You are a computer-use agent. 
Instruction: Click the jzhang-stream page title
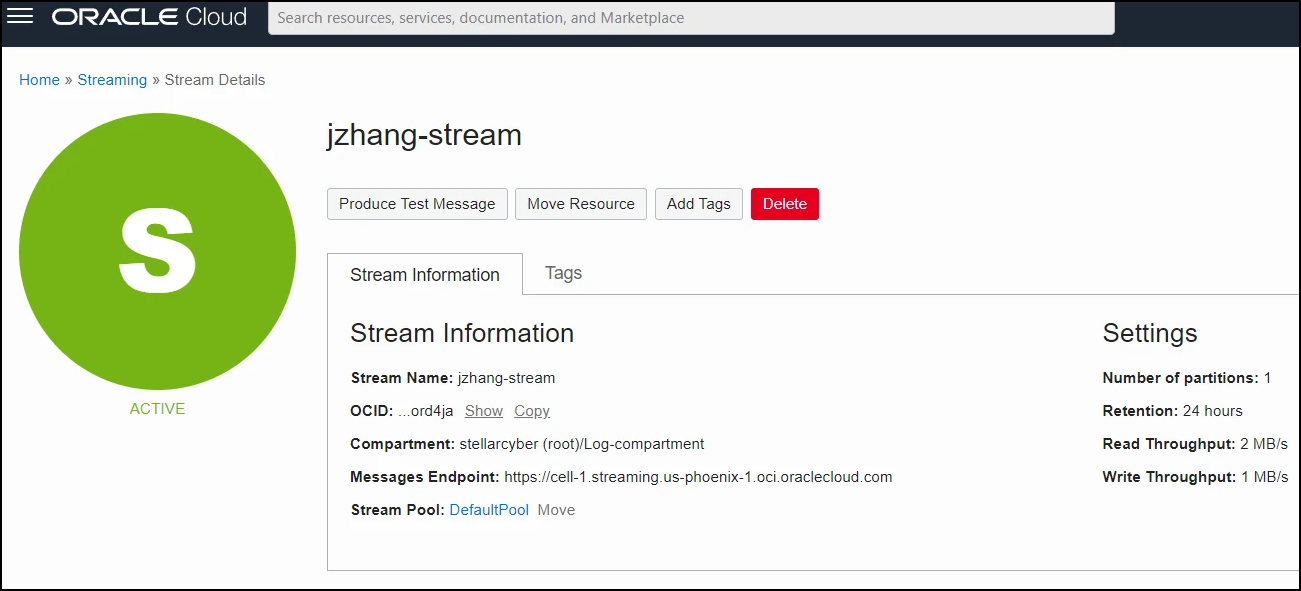coord(424,135)
